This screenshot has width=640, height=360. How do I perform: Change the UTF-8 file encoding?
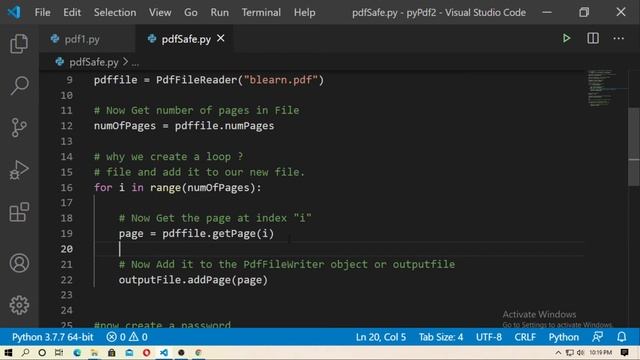(x=489, y=337)
